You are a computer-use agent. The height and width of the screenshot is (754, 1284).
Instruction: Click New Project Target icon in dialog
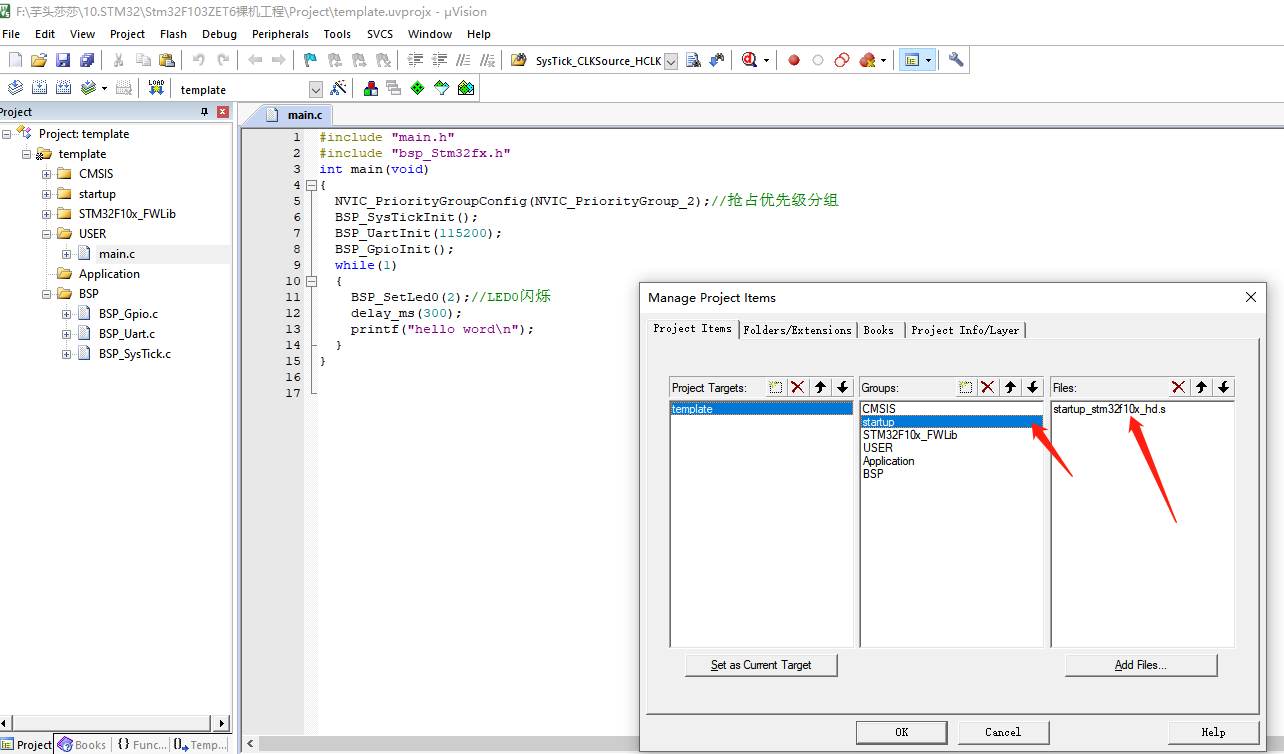point(776,387)
